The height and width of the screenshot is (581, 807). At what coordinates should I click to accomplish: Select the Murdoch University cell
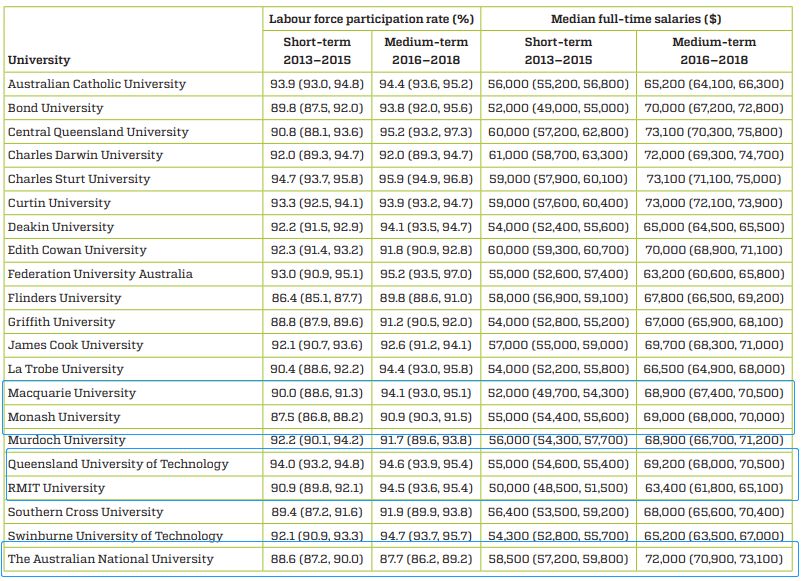[67, 440]
